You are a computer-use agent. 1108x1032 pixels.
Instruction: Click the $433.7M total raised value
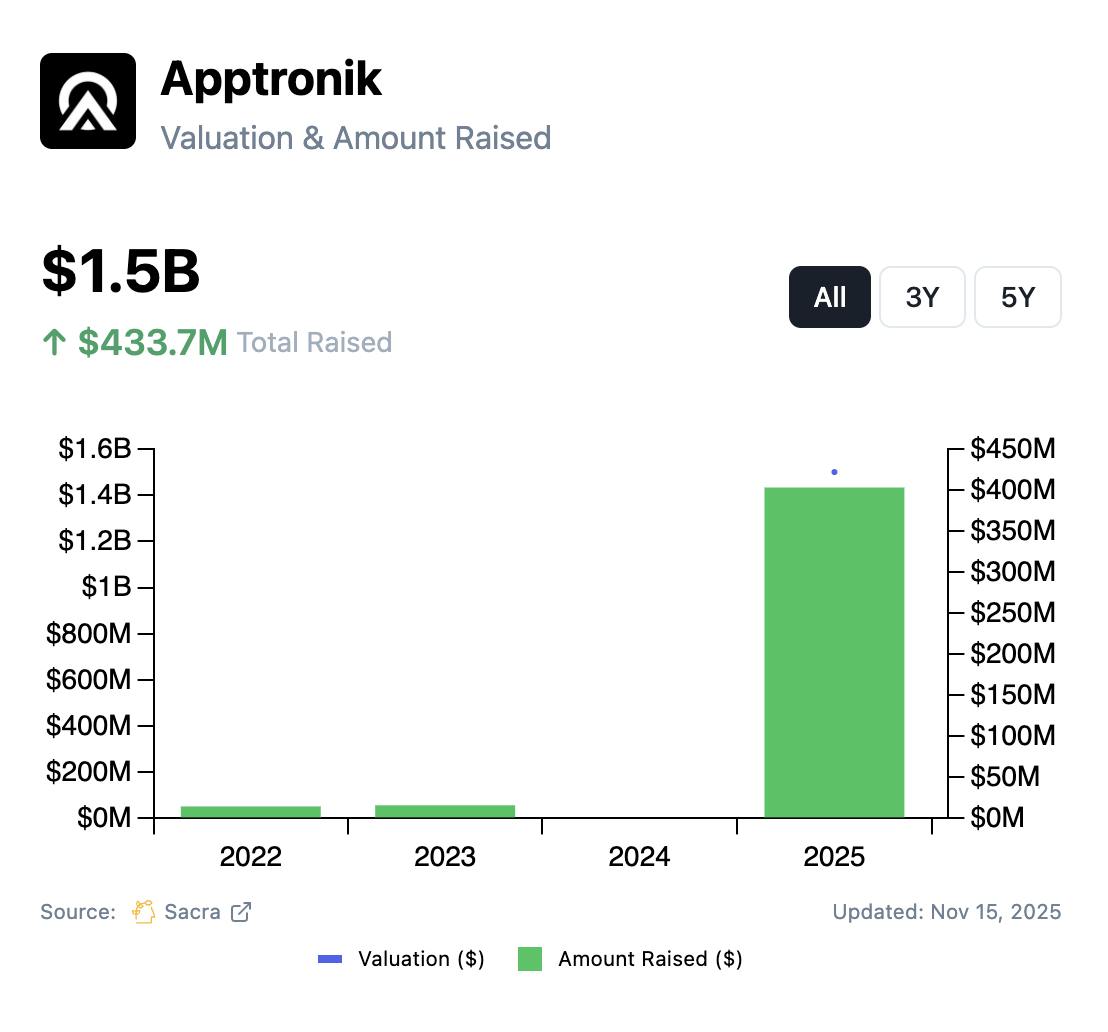click(x=153, y=343)
